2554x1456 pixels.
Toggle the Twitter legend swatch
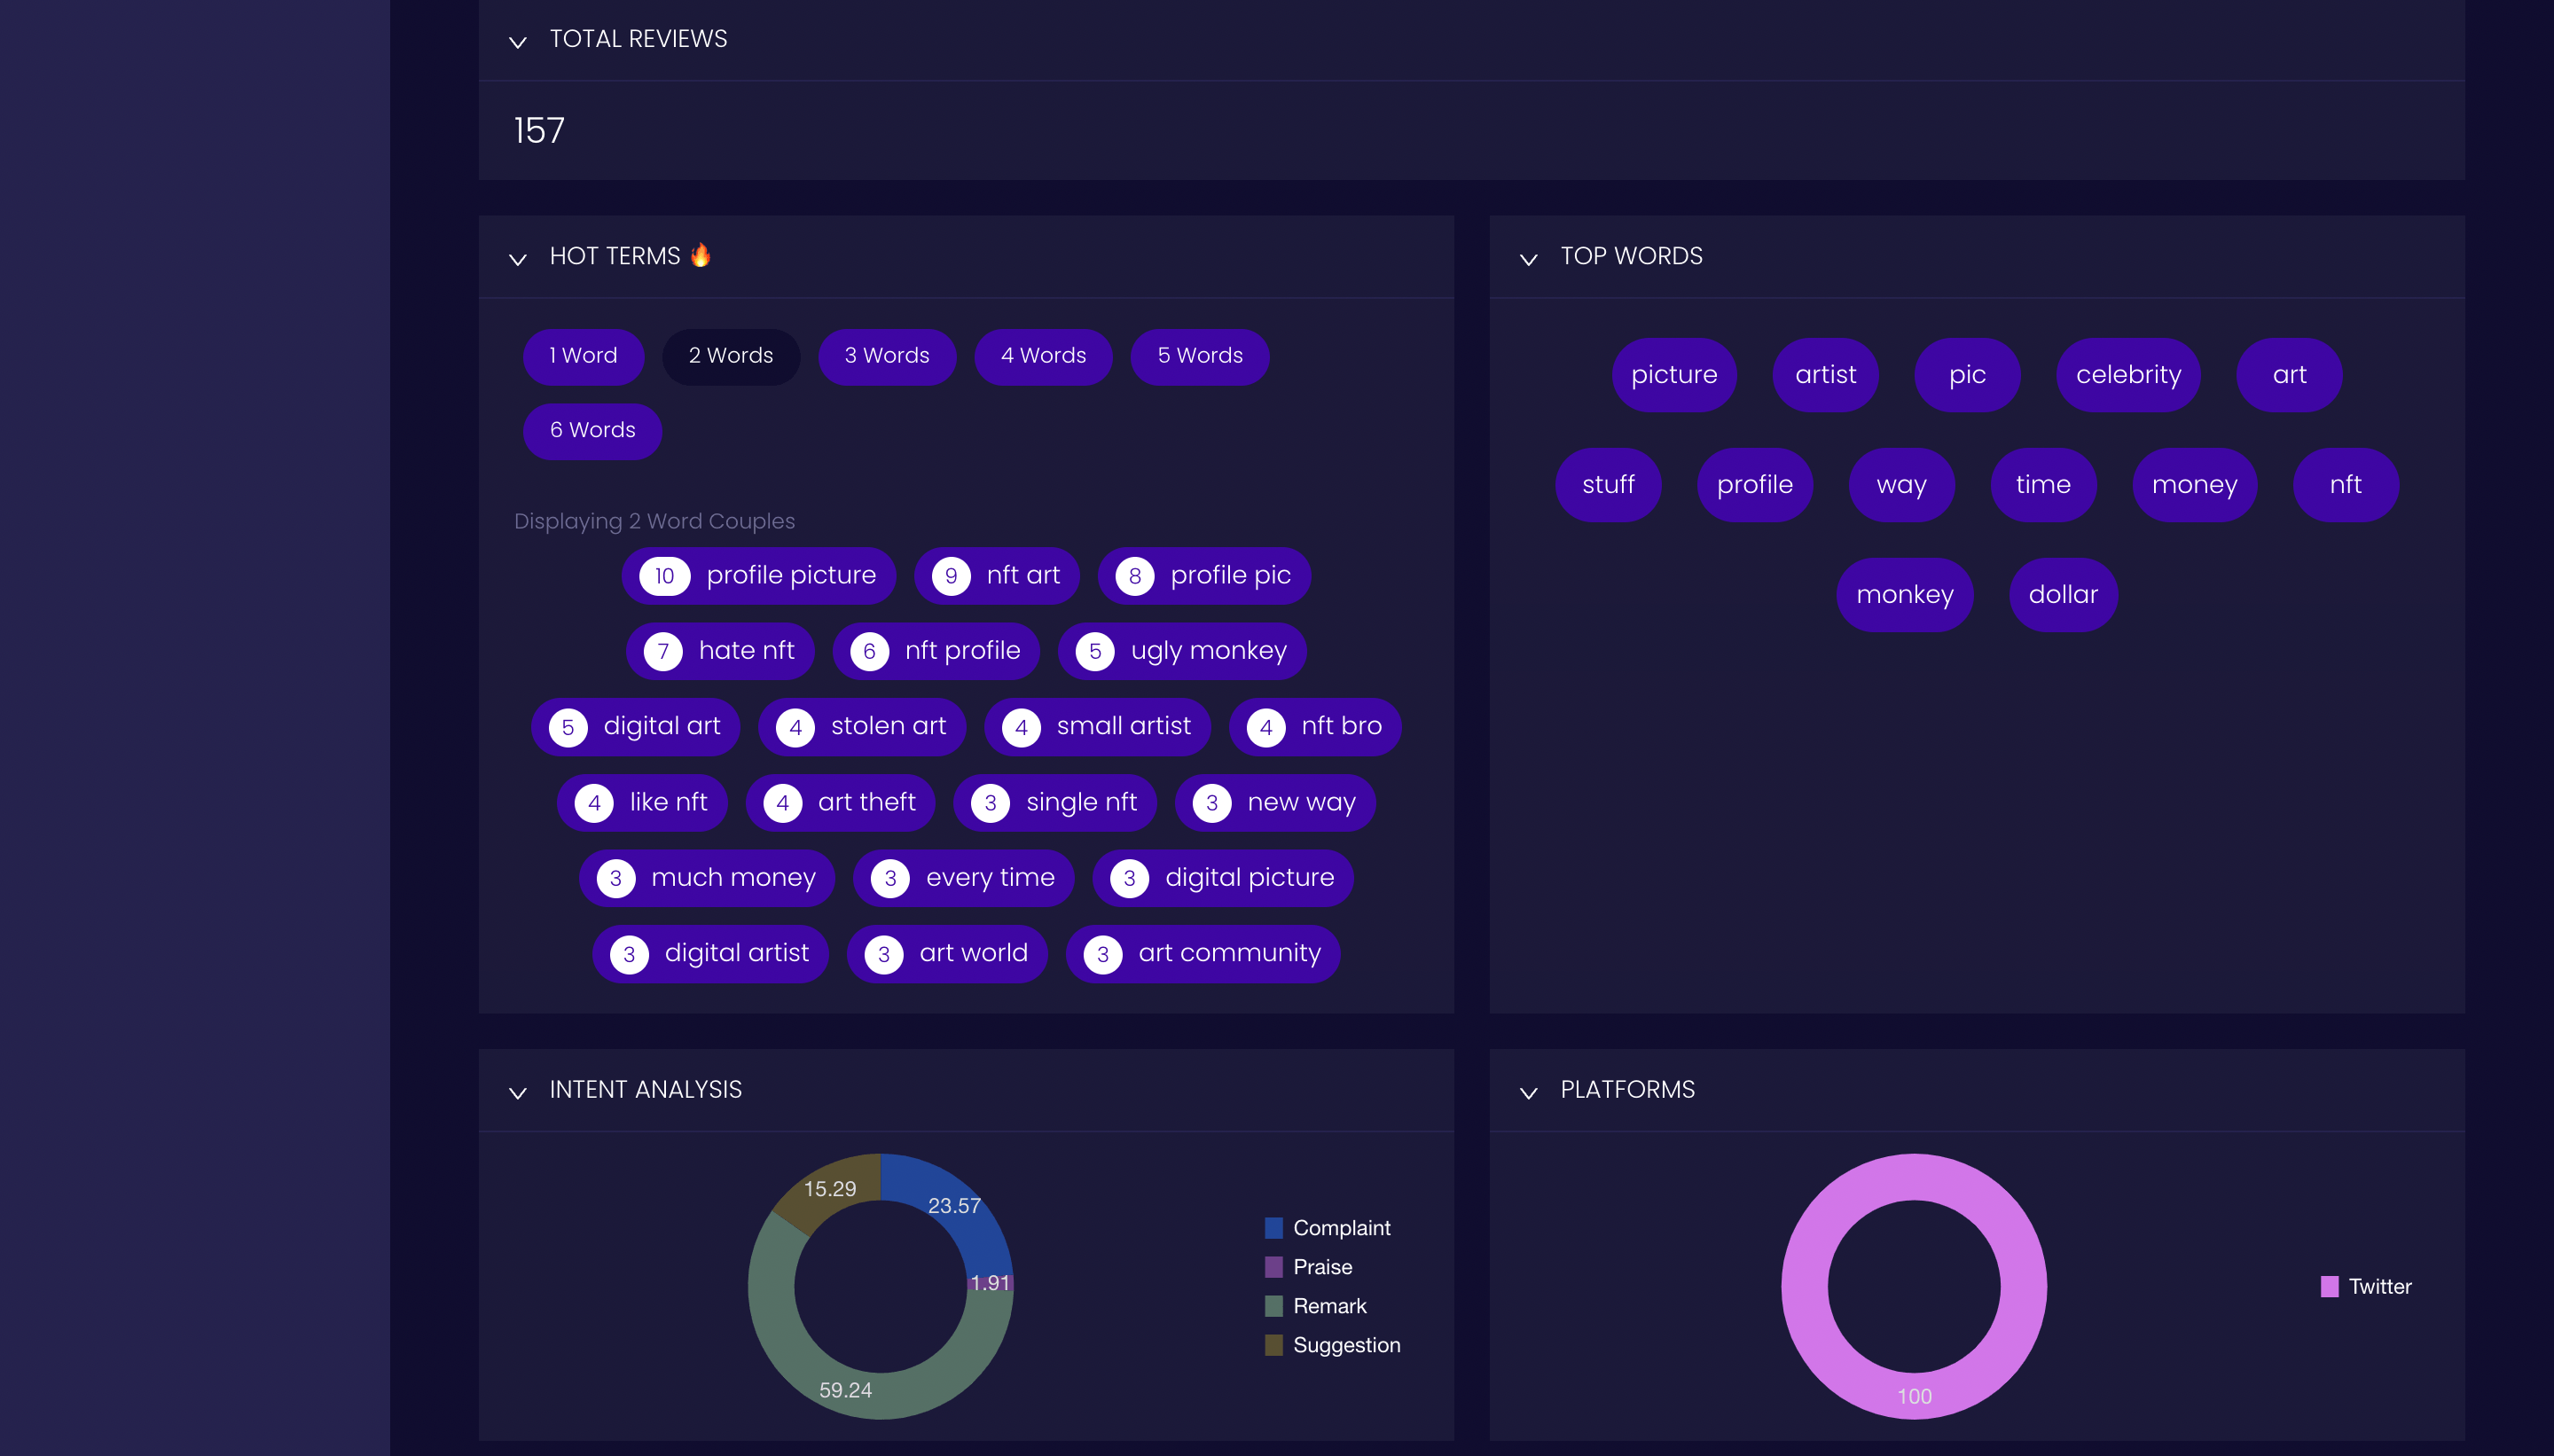coord(2329,1287)
